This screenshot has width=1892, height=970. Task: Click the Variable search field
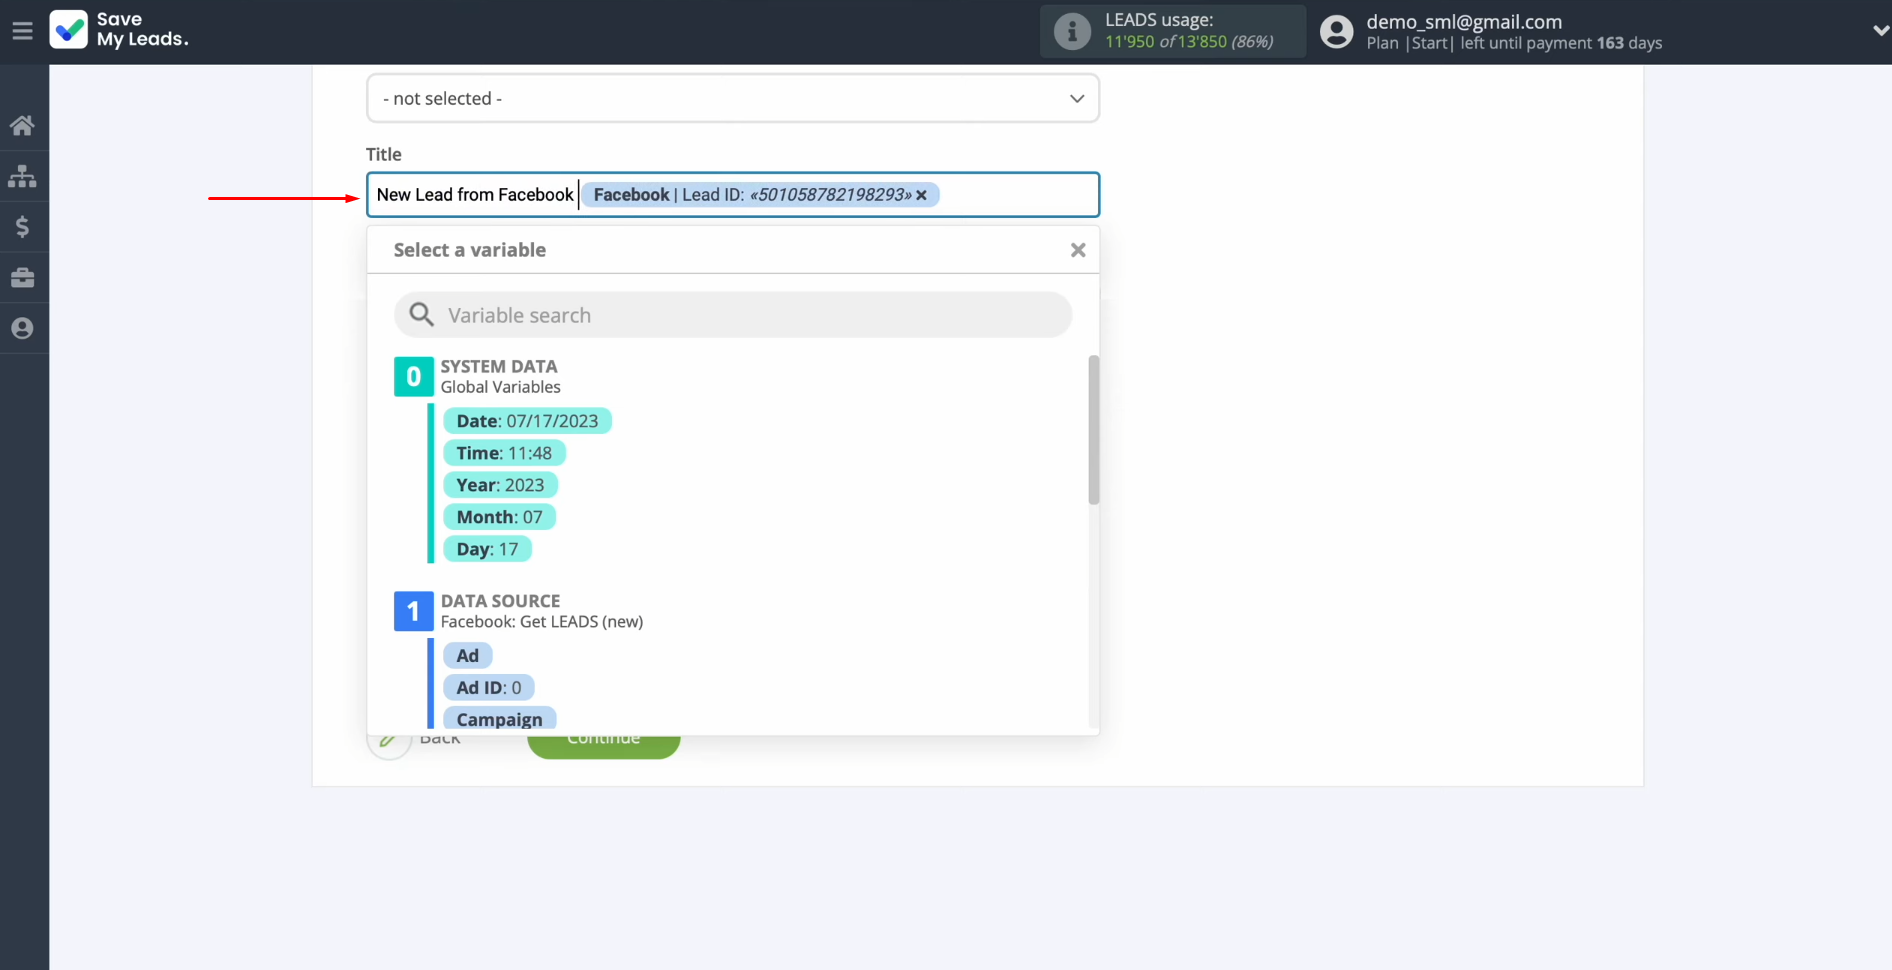click(733, 315)
